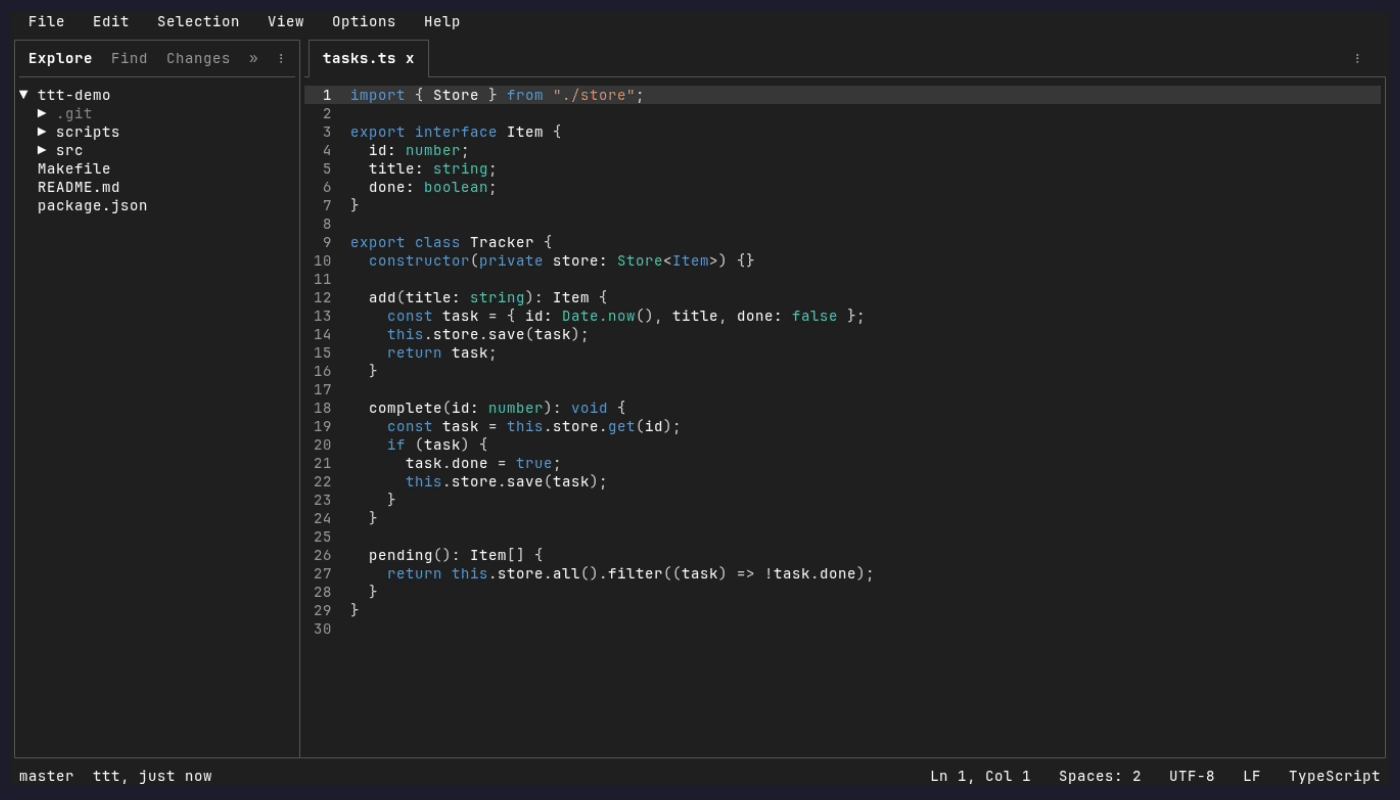The height and width of the screenshot is (800, 1400).
Task: Click the Tracker class name on line 9
Action: coord(502,242)
